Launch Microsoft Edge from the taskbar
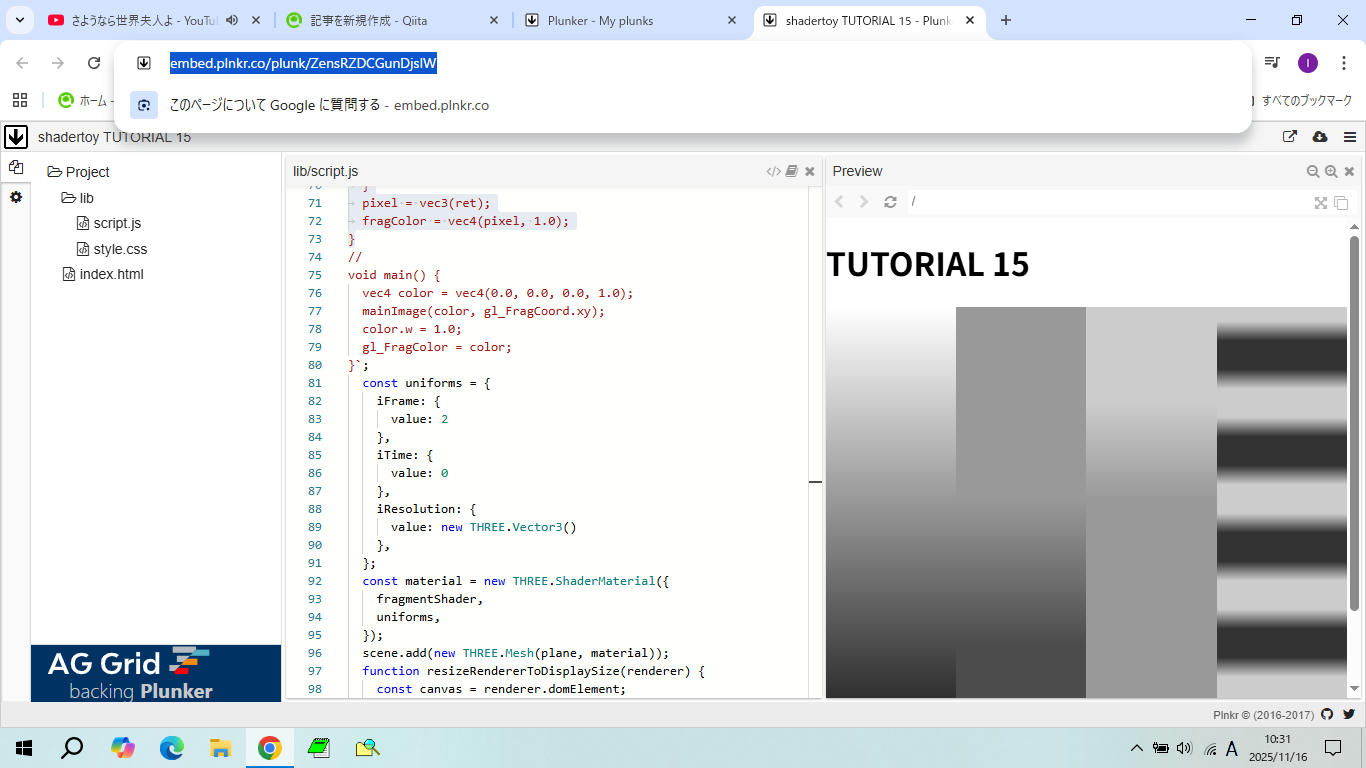Image resolution: width=1366 pixels, height=768 pixels. coord(171,748)
